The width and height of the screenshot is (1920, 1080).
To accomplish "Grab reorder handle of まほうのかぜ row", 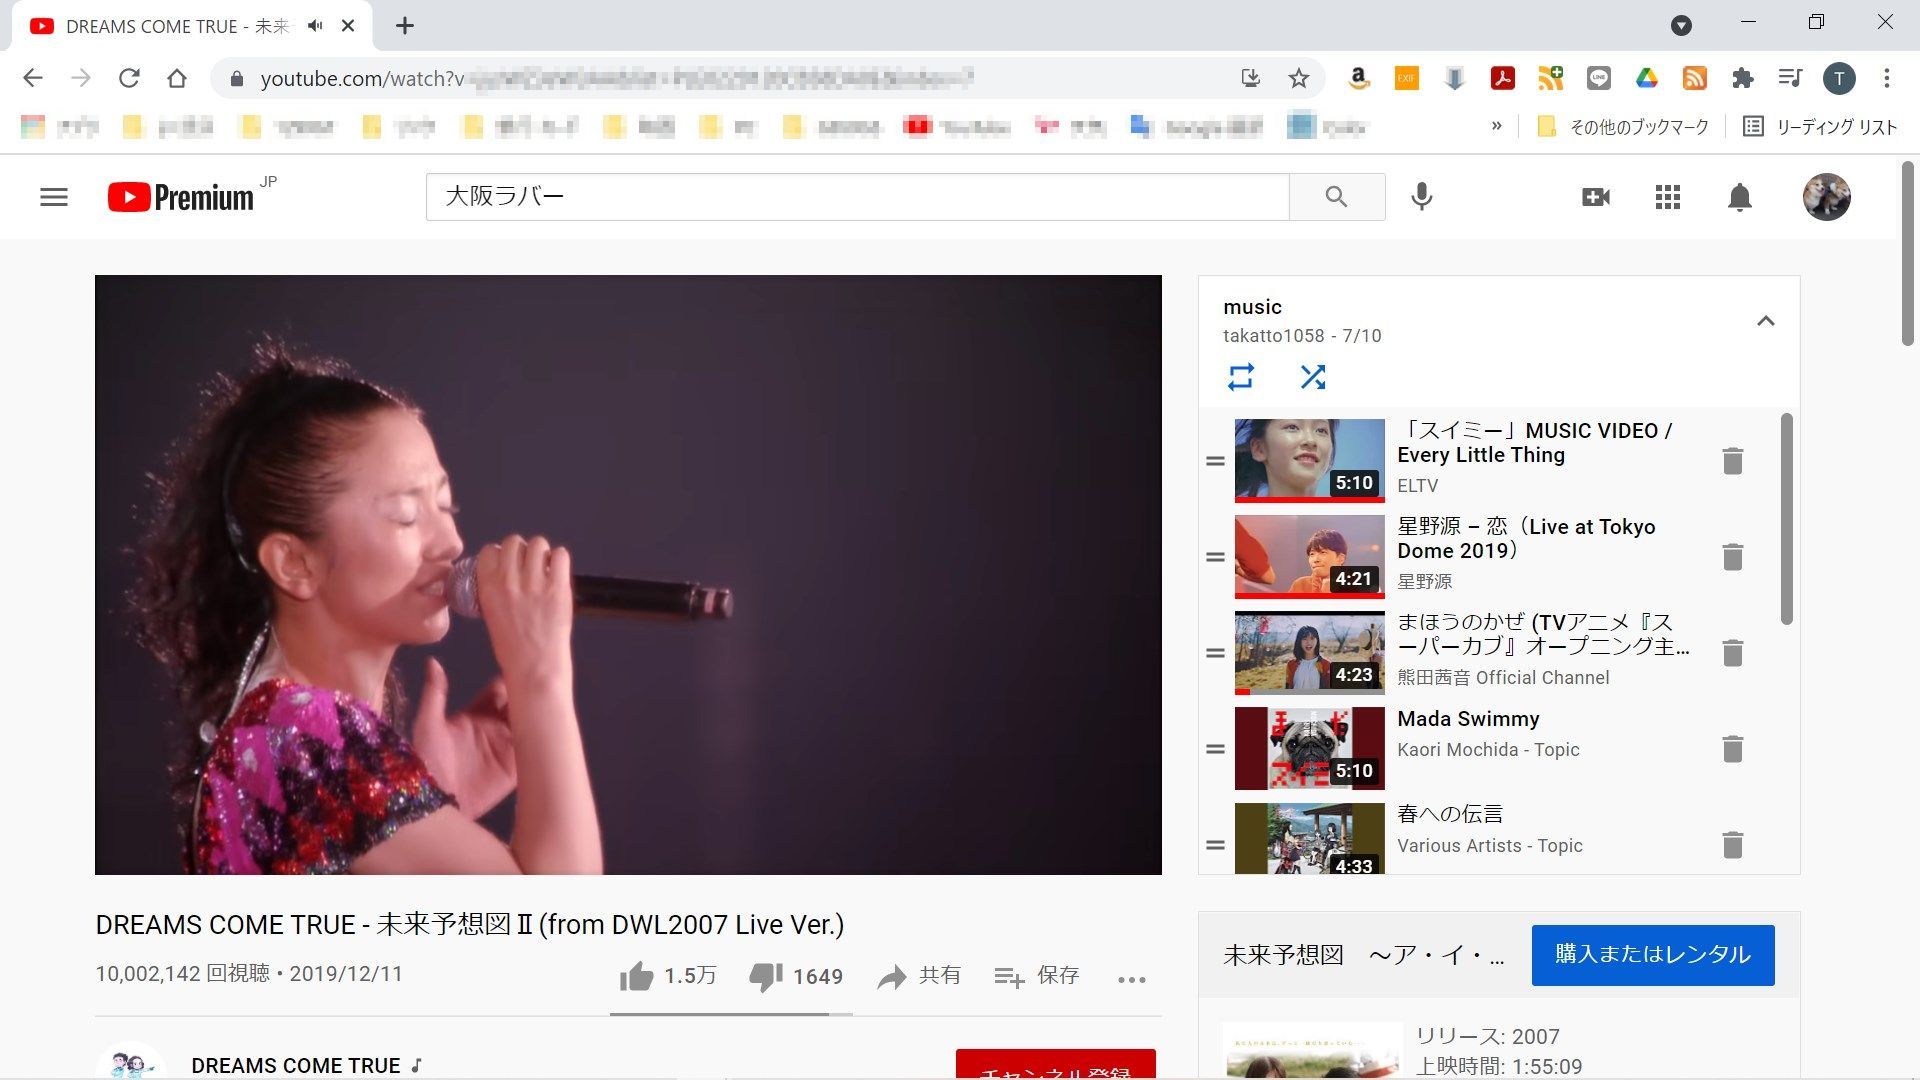I will [1215, 653].
